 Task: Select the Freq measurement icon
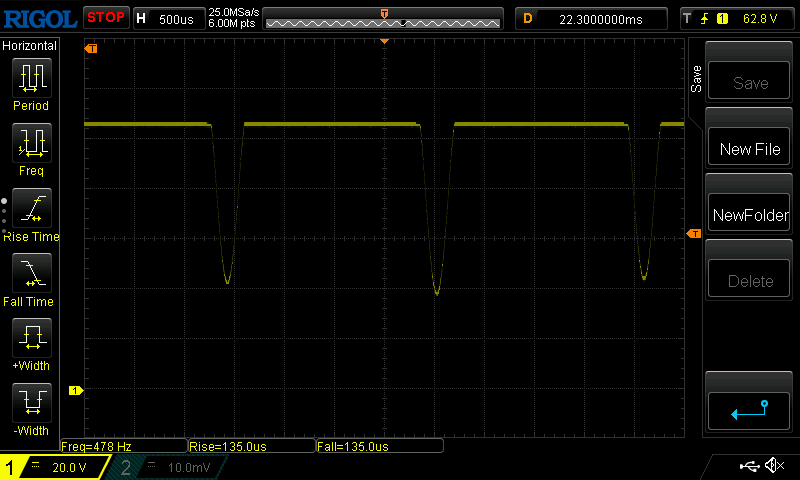[32, 143]
